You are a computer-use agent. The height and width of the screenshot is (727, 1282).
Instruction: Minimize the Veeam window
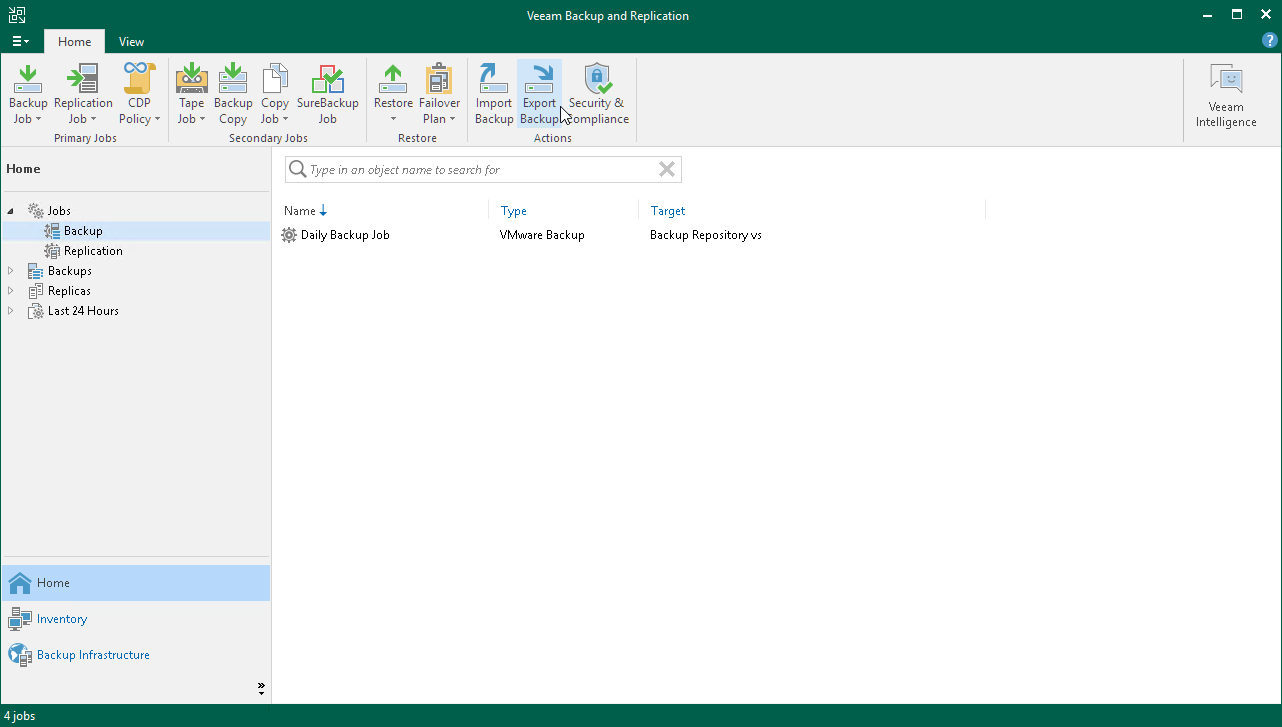[x=1209, y=14]
